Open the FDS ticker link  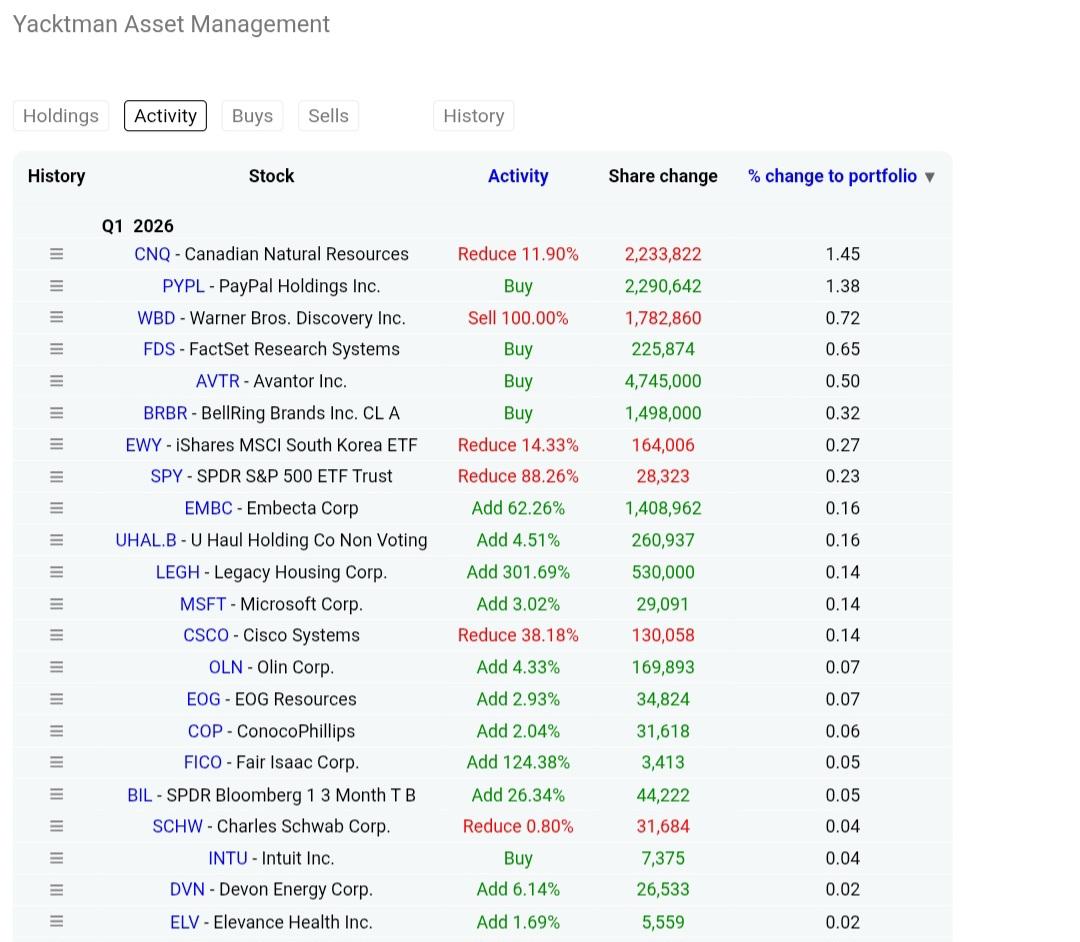159,349
